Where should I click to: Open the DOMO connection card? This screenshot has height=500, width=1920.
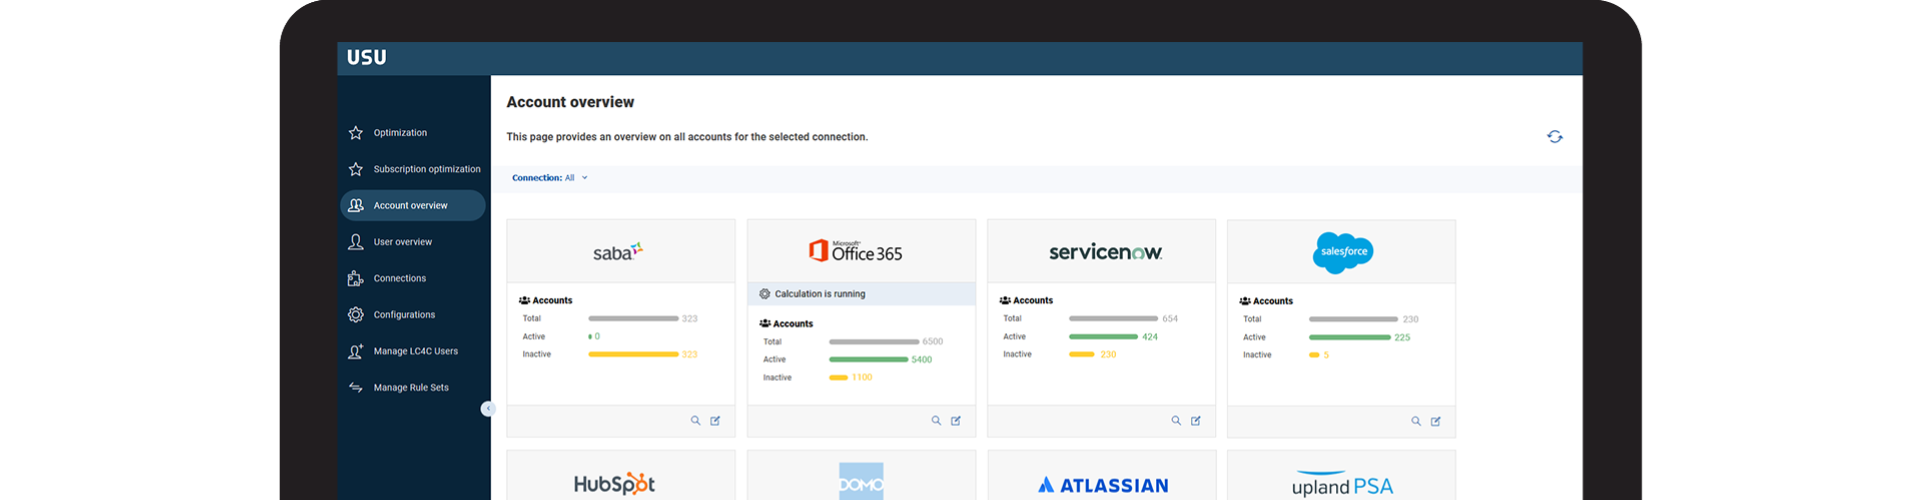pos(861,477)
